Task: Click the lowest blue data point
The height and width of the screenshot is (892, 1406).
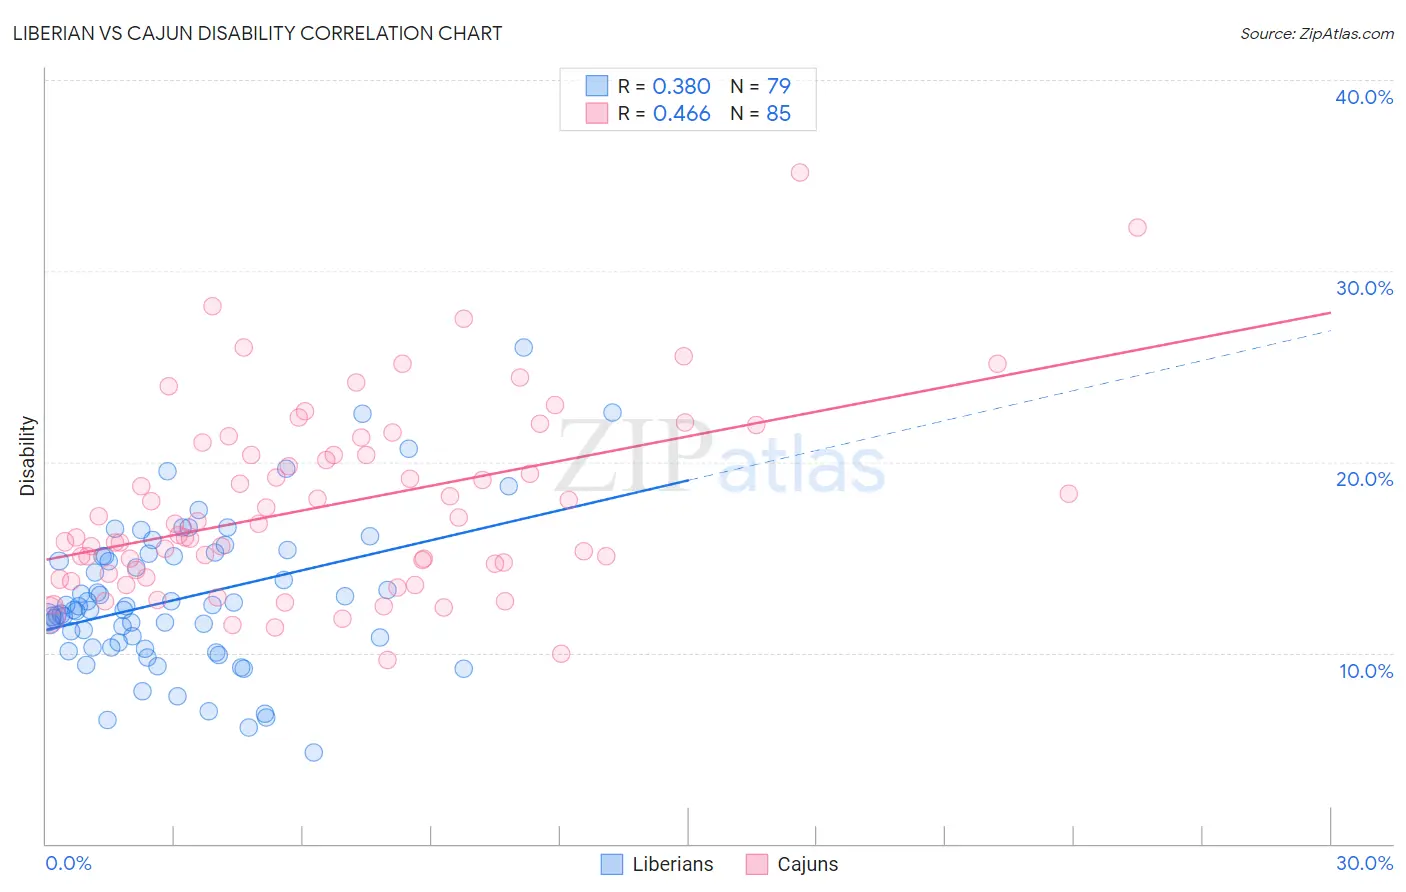Action: [x=314, y=752]
